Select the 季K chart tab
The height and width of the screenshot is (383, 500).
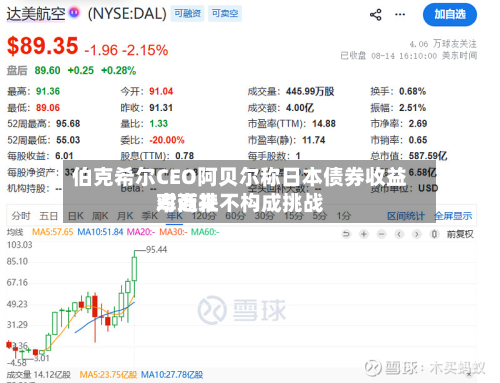click(150, 216)
